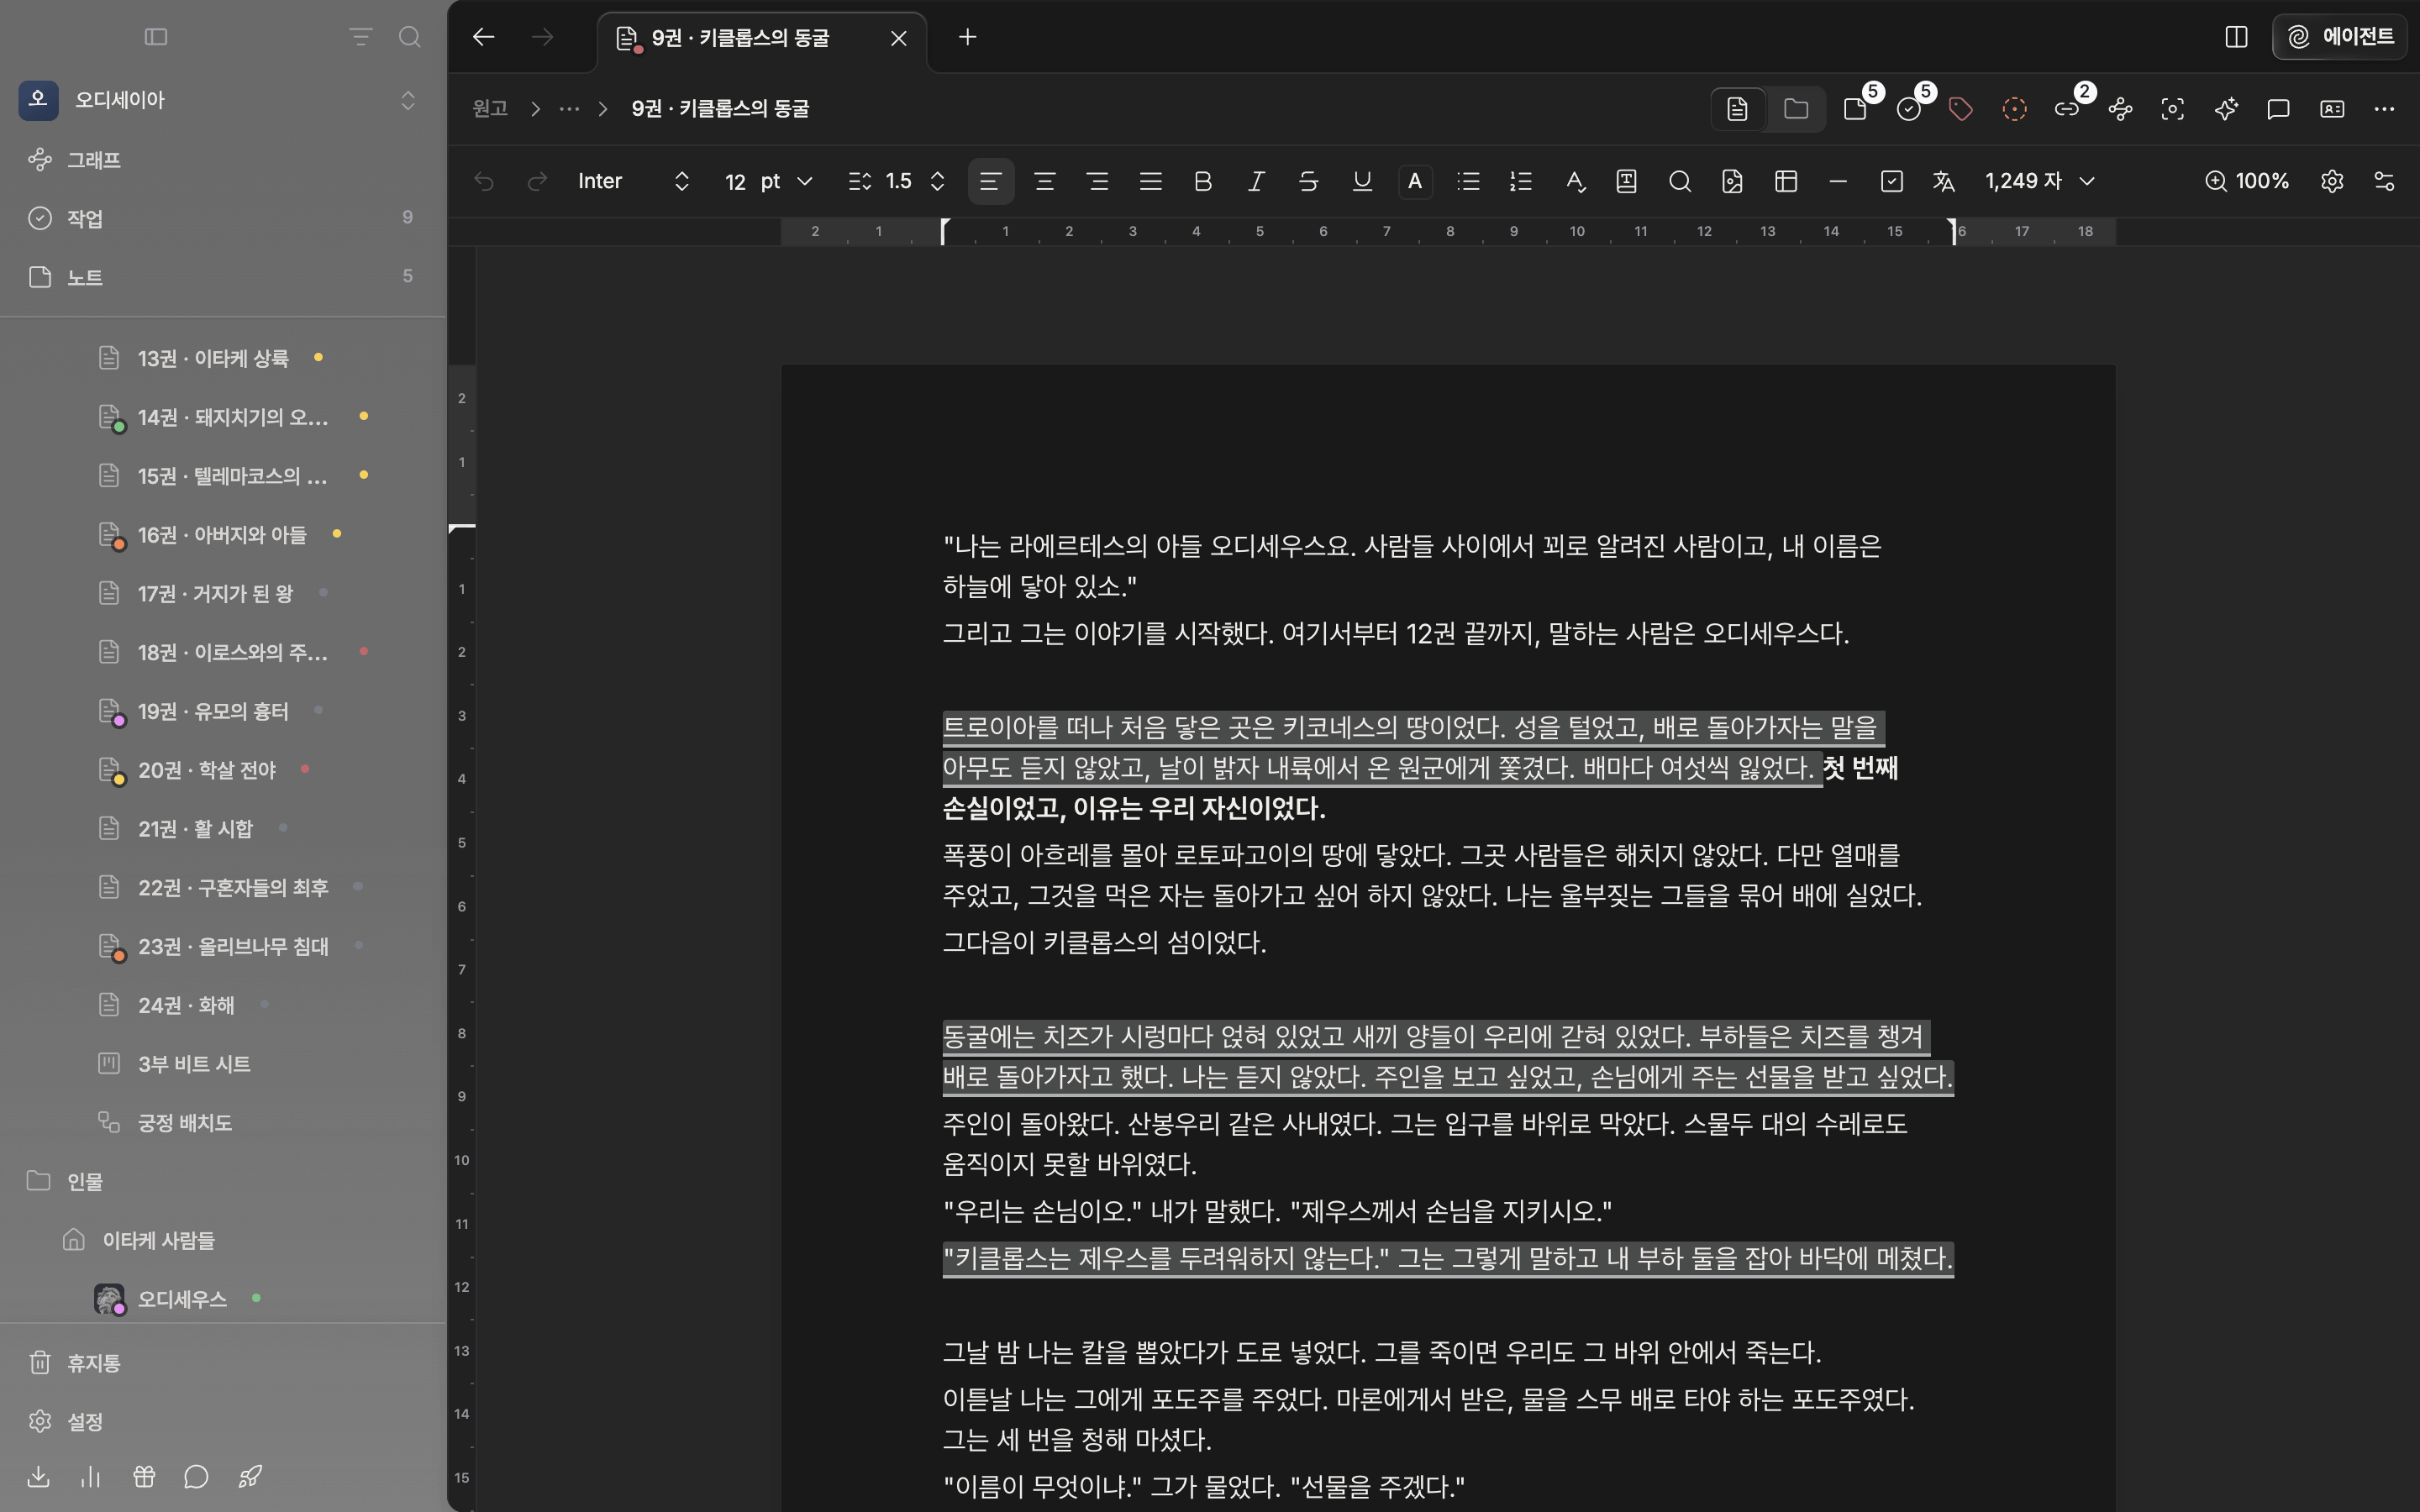The image size is (2420, 1512).
Task: Open sidebar search magnifier
Action: (x=409, y=37)
